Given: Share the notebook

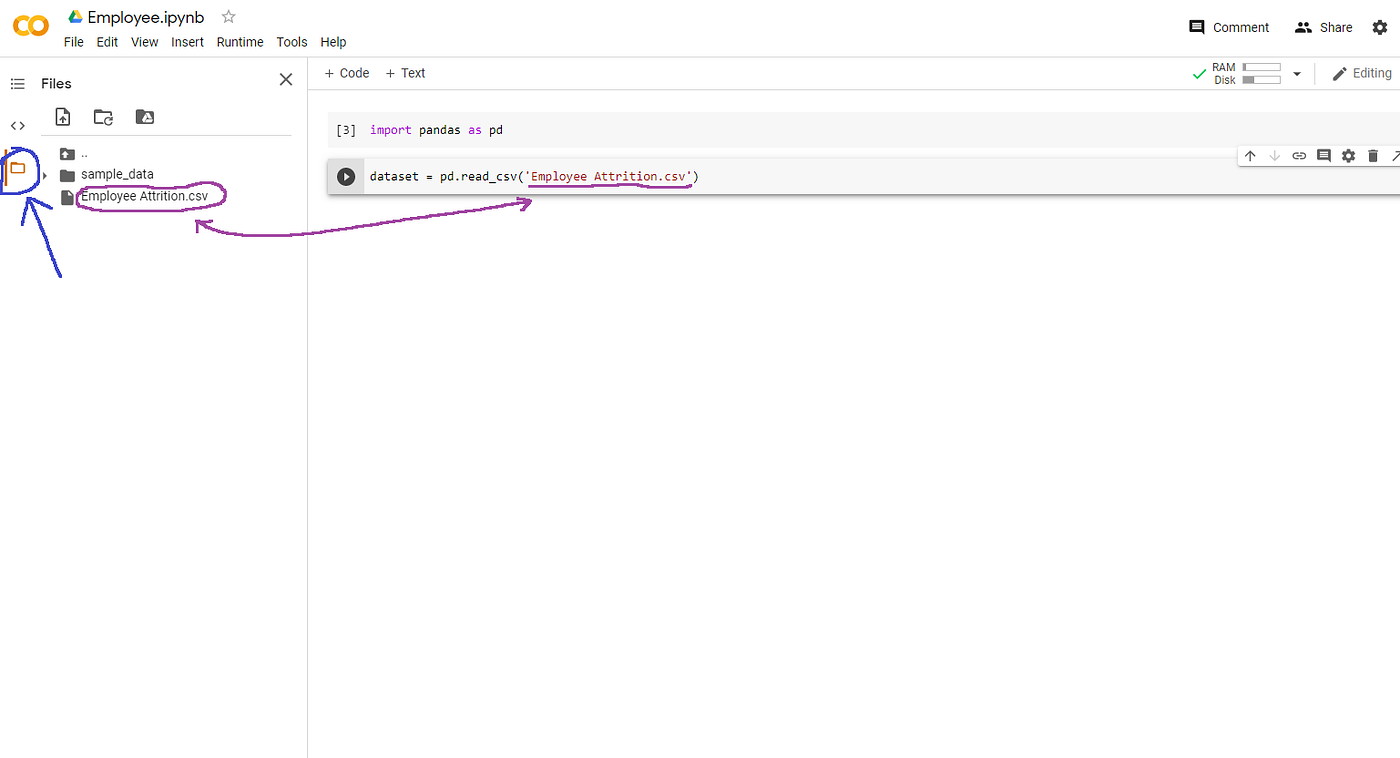Looking at the screenshot, I should tap(1322, 27).
